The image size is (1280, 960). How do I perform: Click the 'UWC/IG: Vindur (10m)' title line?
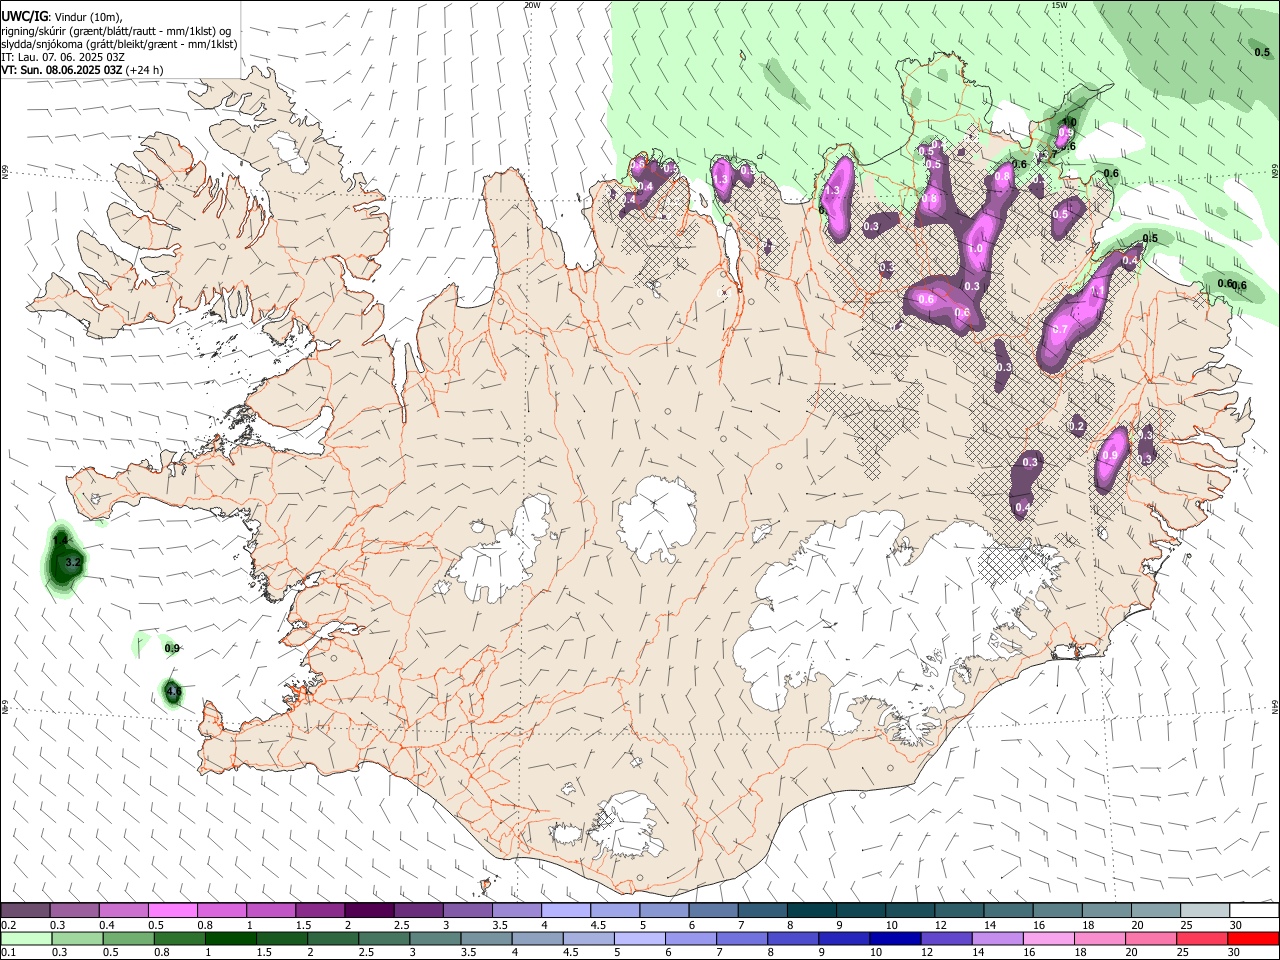(62, 17)
